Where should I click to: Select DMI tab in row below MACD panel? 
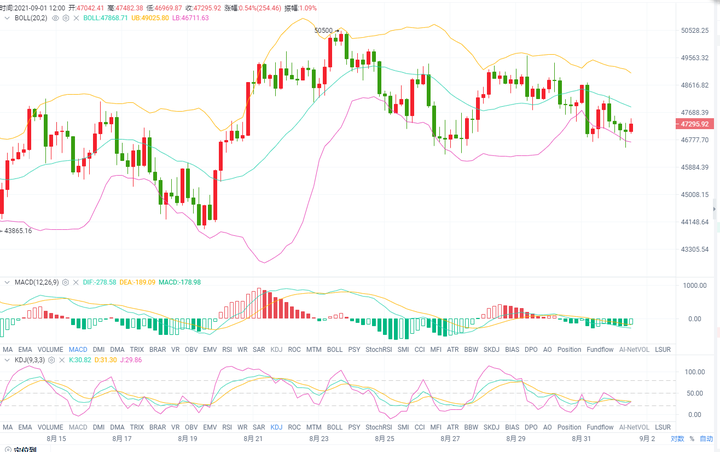[99, 350]
